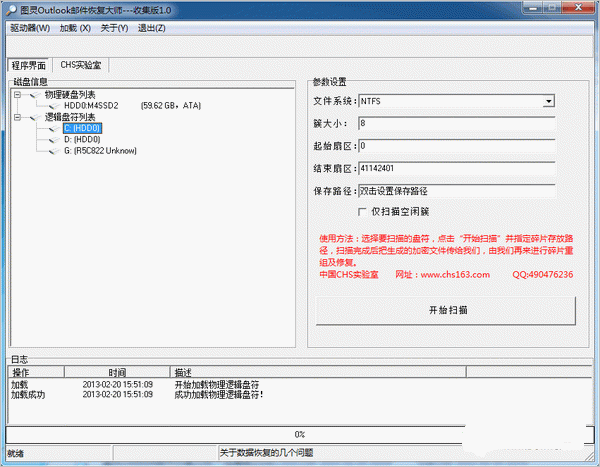
Task: Click the (59.62 GB, ATA) disk size text
Action: tap(171, 106)
